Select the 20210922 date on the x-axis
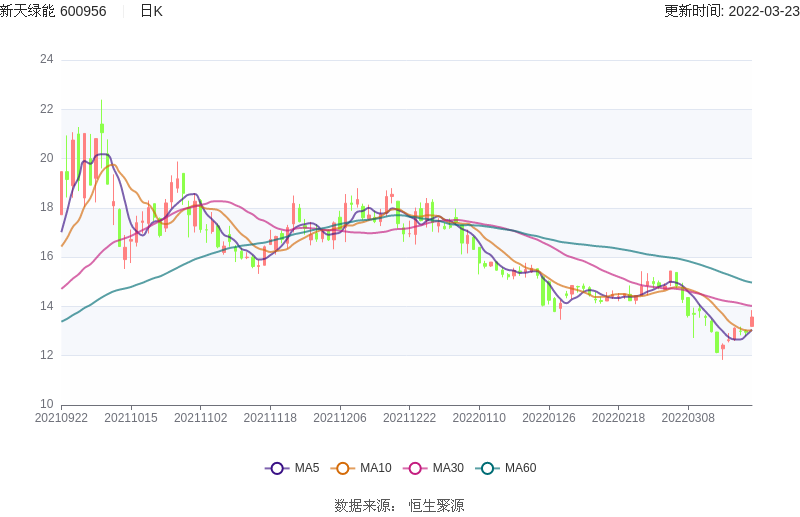This screenshot has height=517, width=800. coord(62,418)
